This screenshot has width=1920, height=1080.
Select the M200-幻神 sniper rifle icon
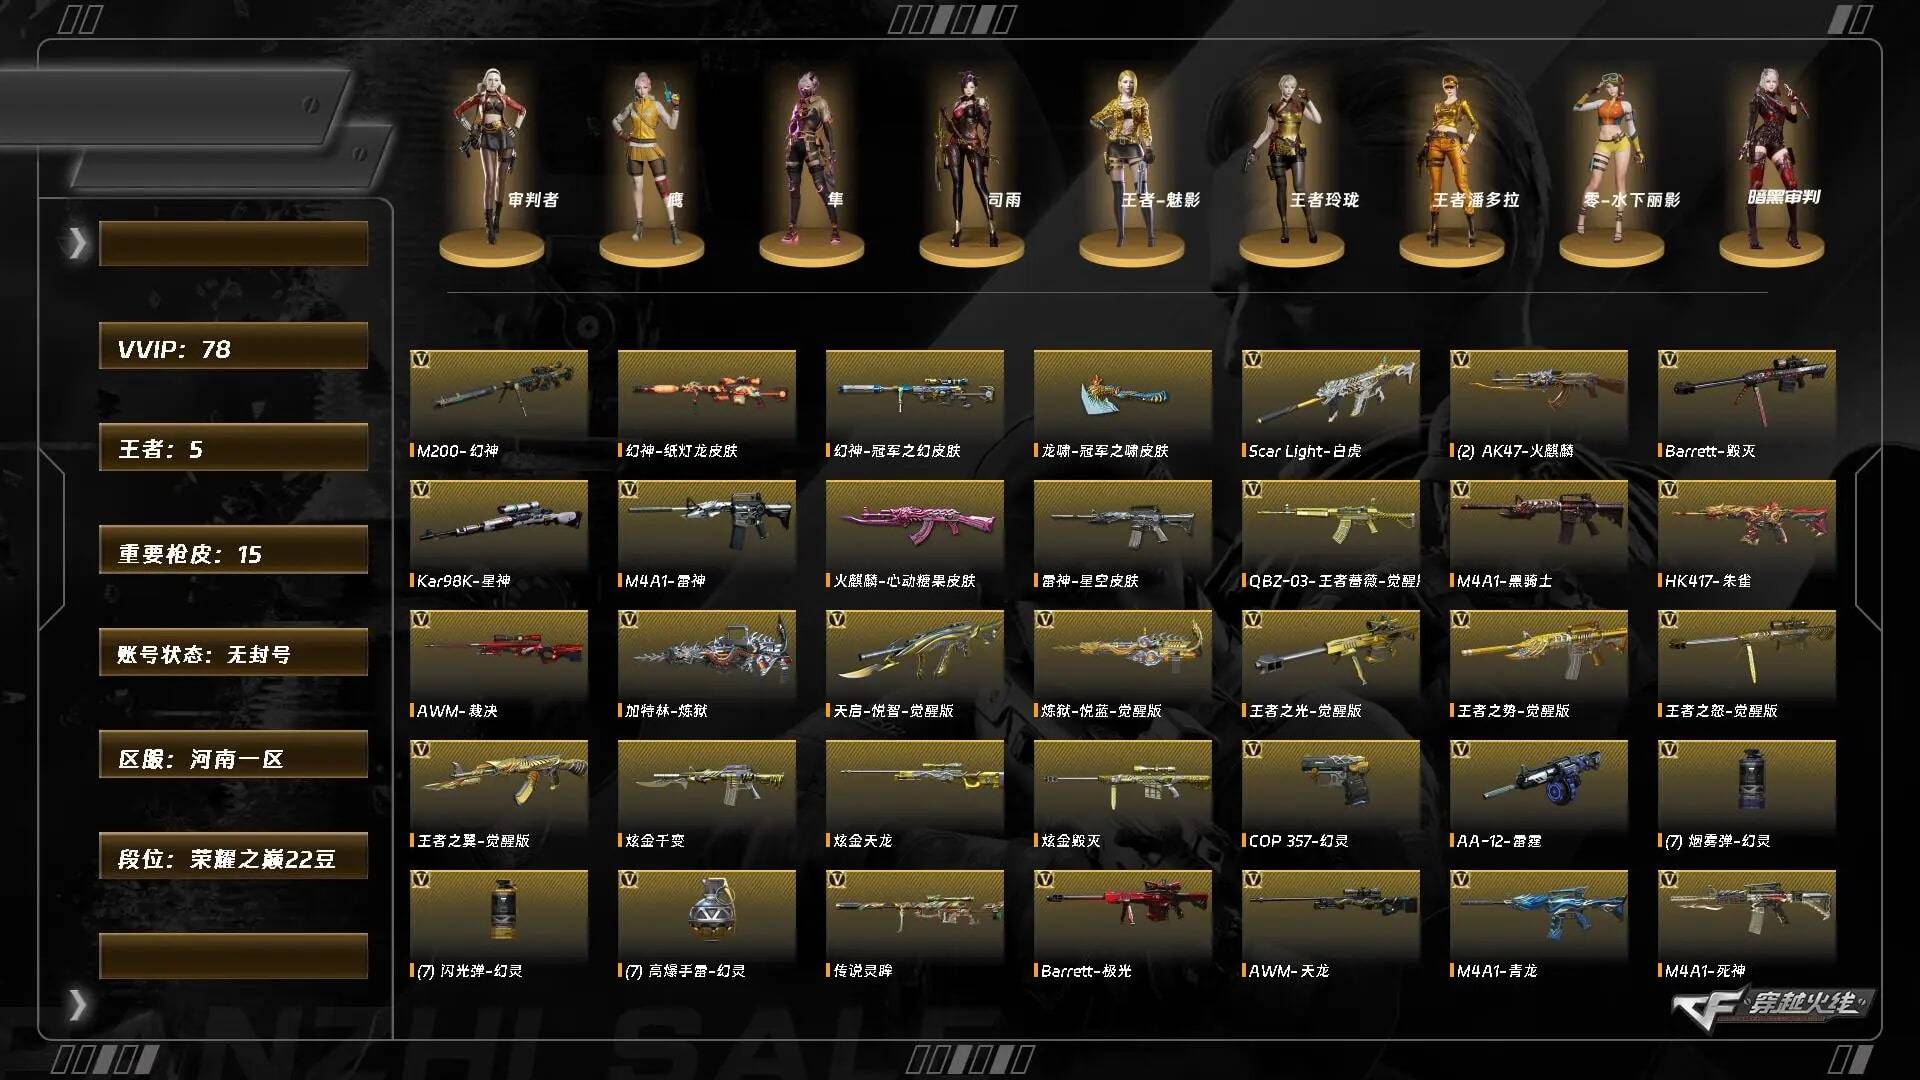pos(499,394)
